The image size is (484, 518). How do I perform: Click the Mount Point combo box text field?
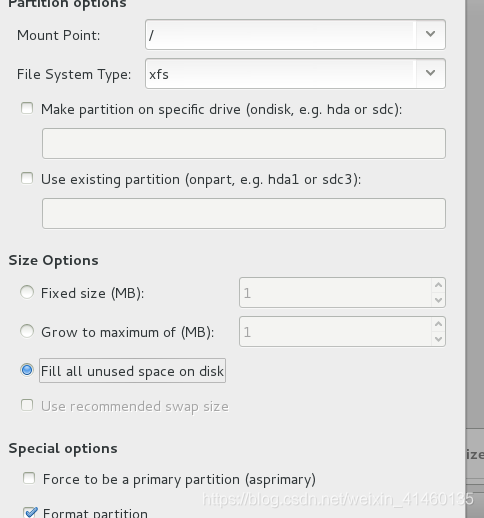click(x=281, y=34)
